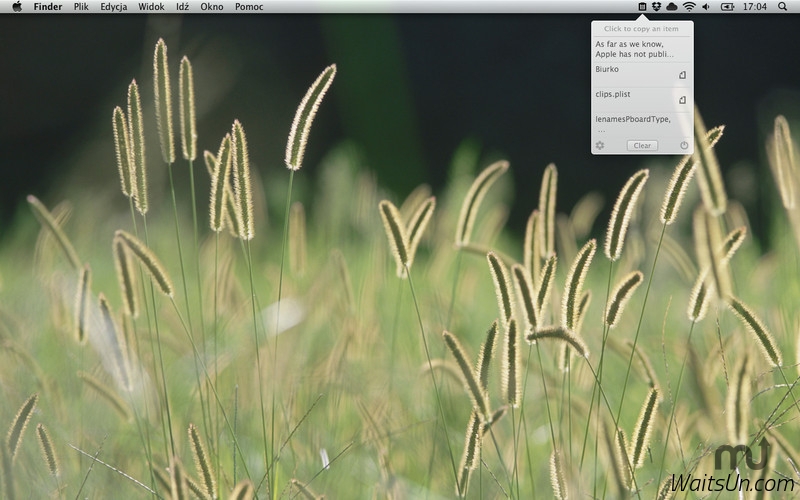Click the clipboard manager menu bar icon
800x500 pixels.
642,7
